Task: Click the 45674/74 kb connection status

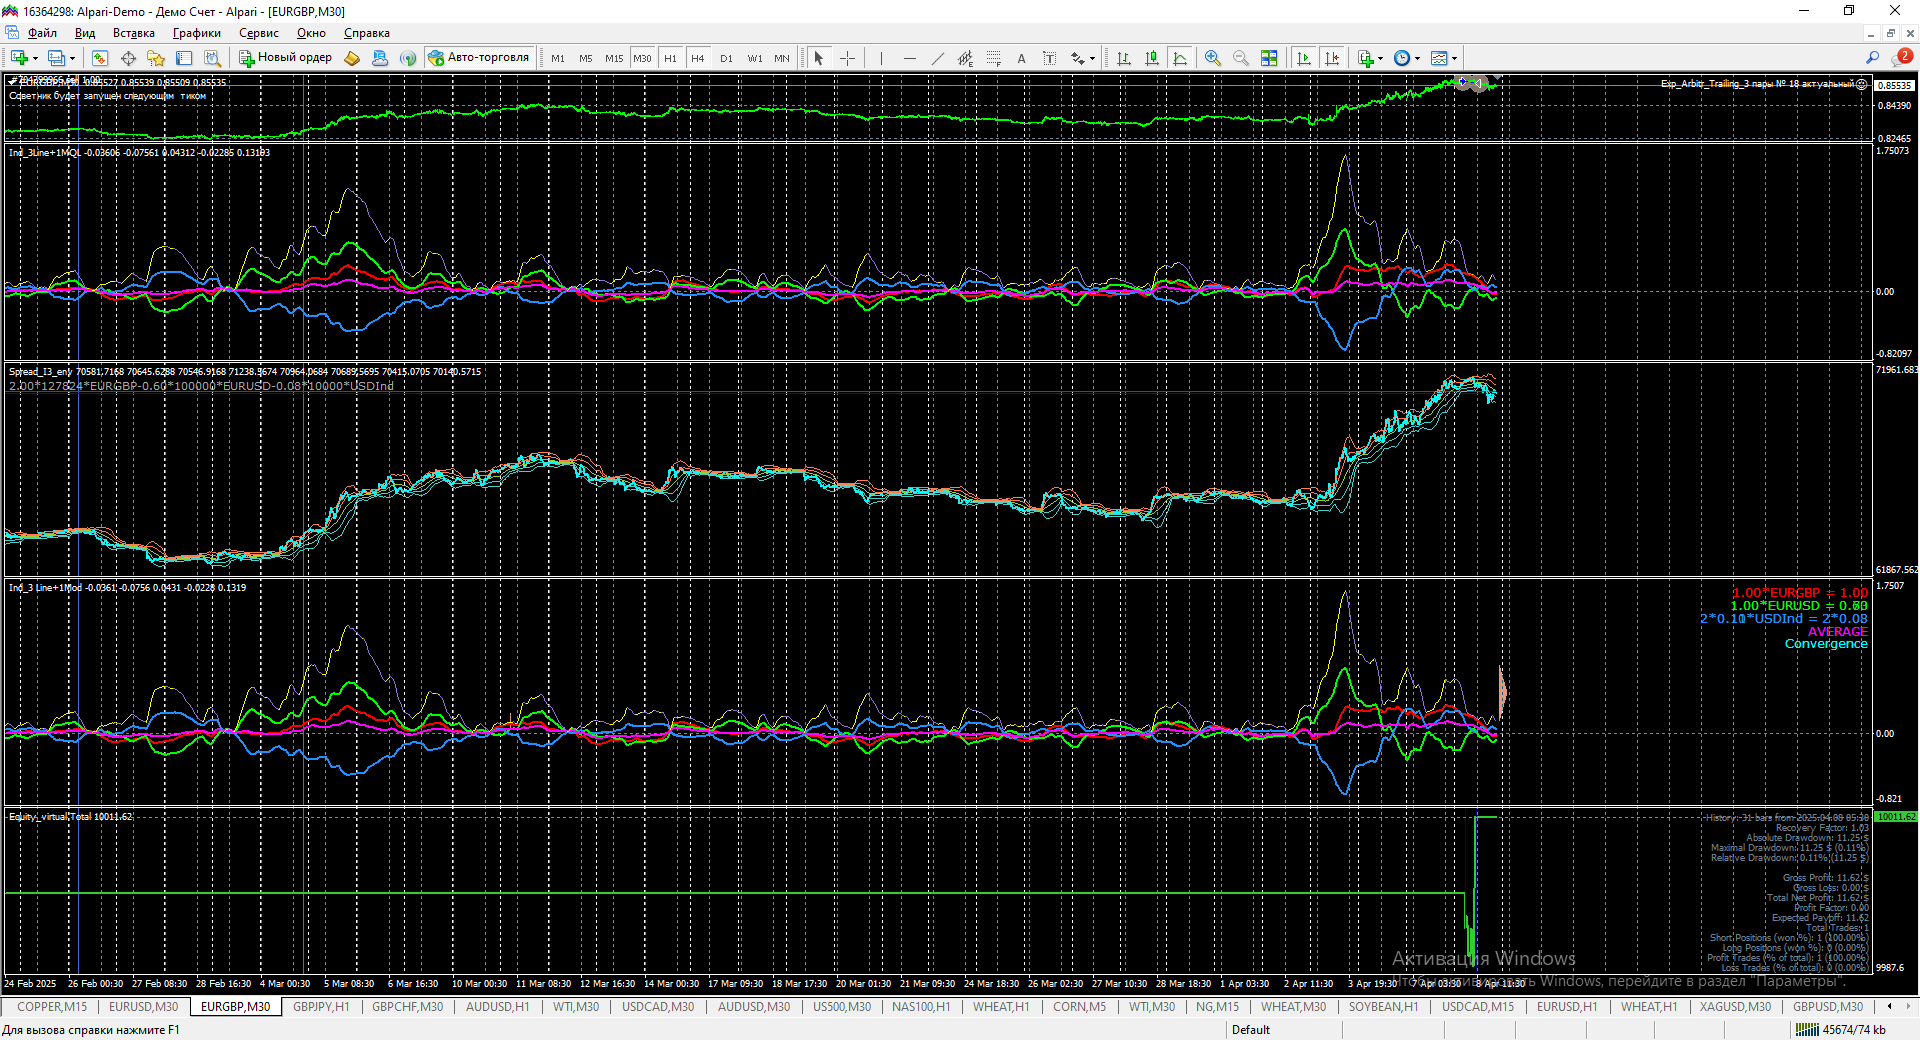Action: (x=1842, y=1030)
